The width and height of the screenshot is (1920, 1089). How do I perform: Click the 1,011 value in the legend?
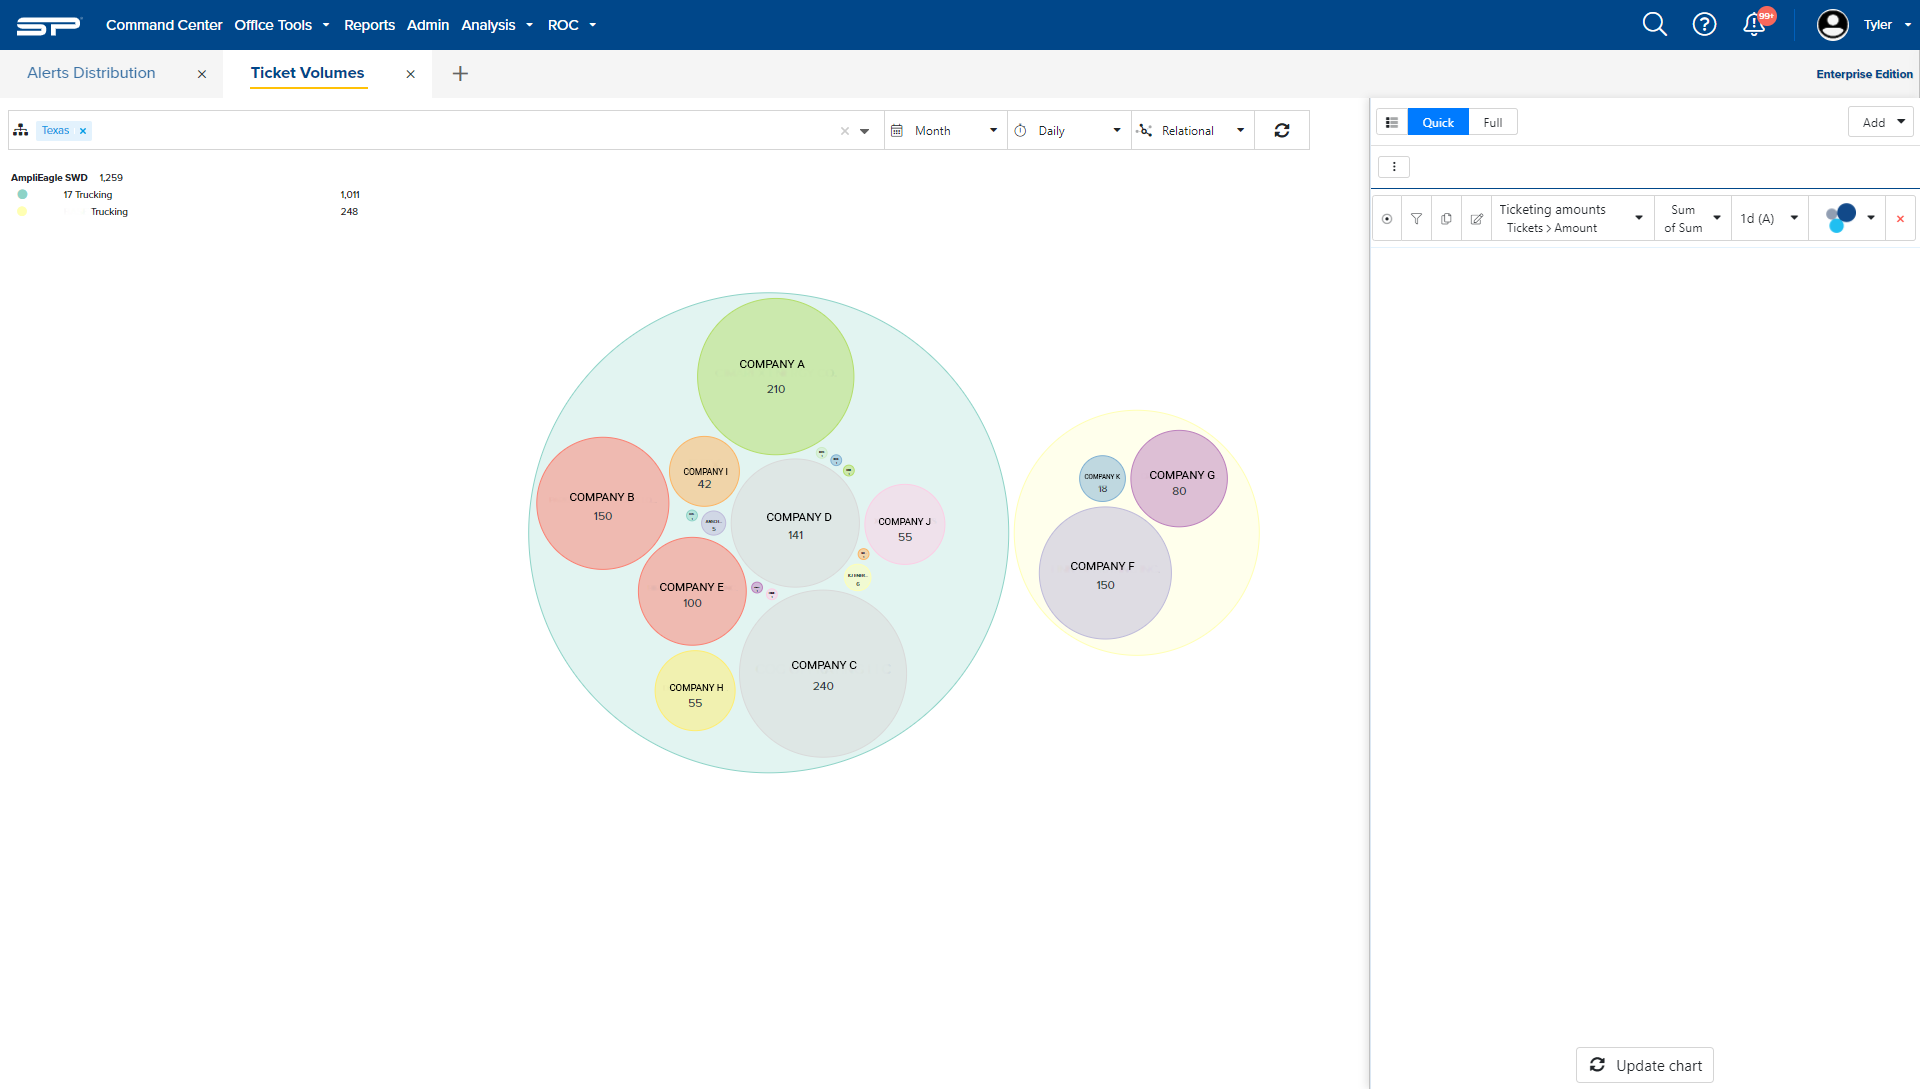coord(350,194)
